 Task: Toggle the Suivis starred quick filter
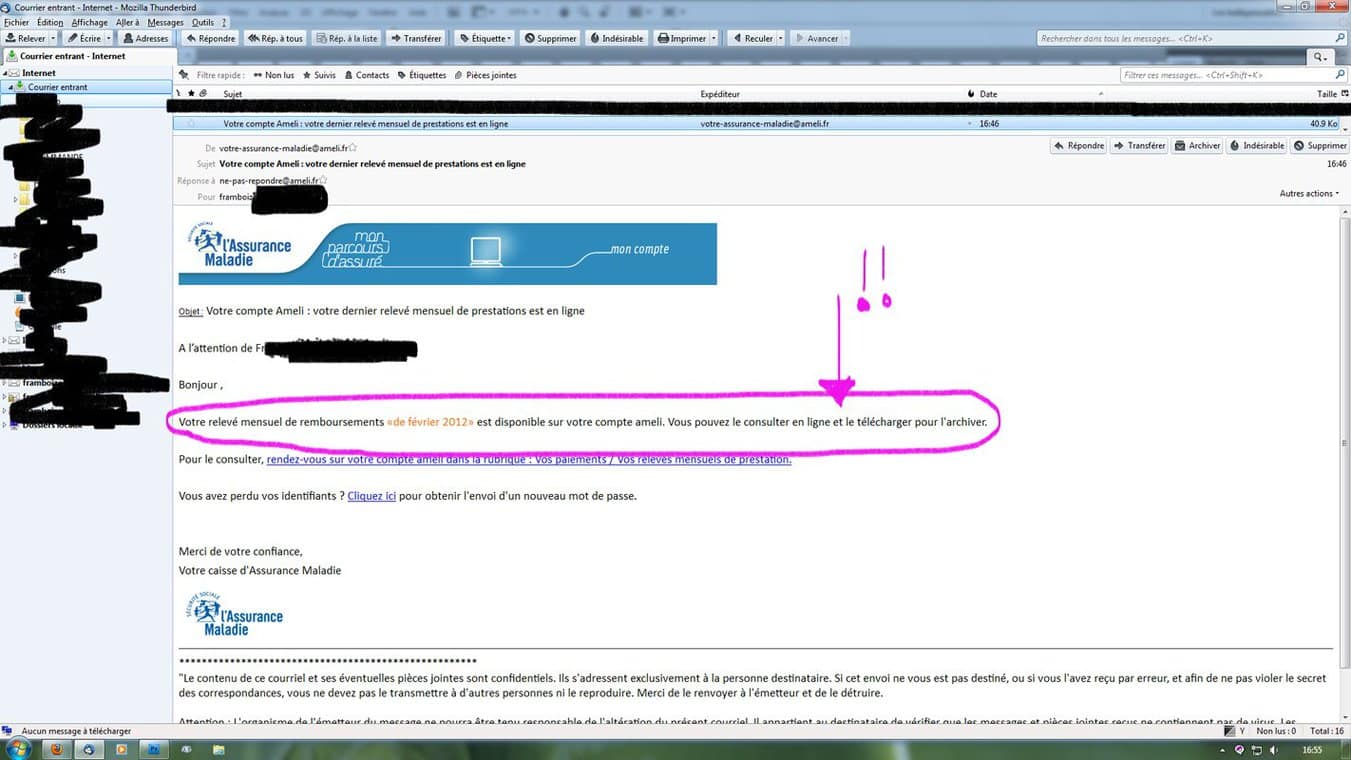(319, 75)
